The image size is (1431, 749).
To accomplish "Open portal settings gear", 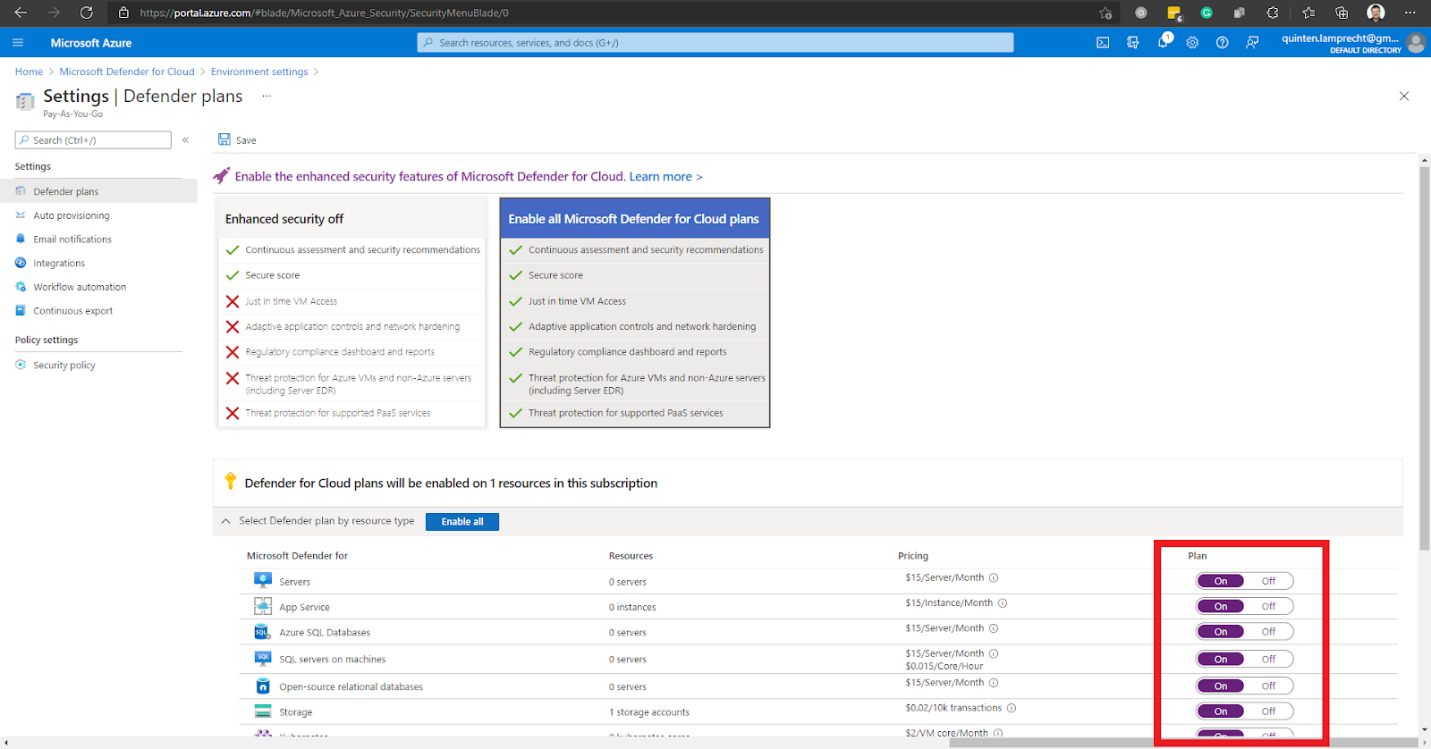I will pos(1192,43).
